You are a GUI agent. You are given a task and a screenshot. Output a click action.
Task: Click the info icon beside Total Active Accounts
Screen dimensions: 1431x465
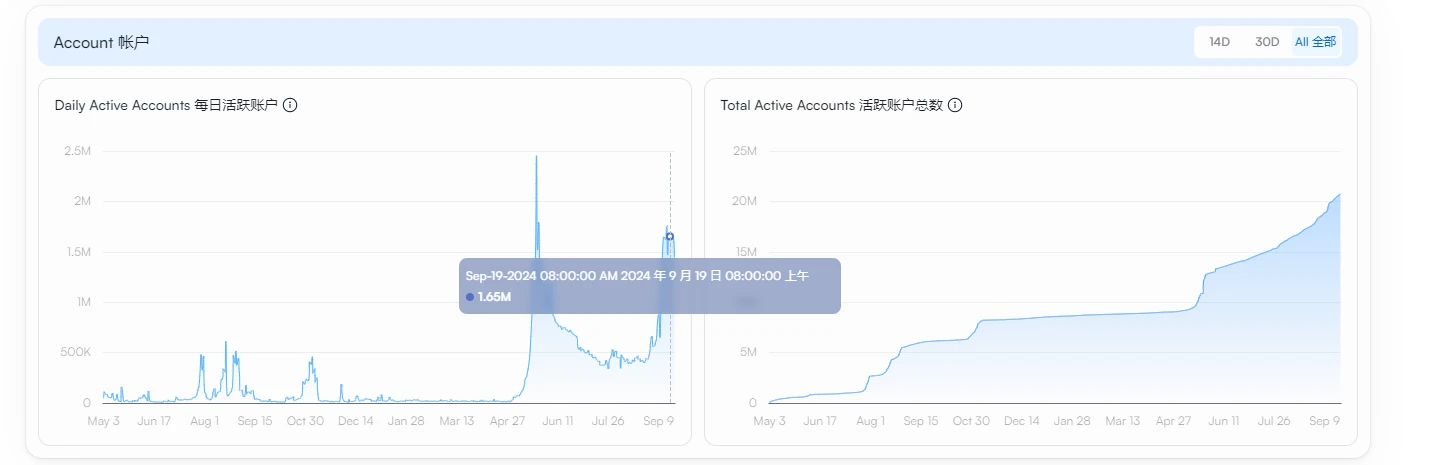point(955,105)
